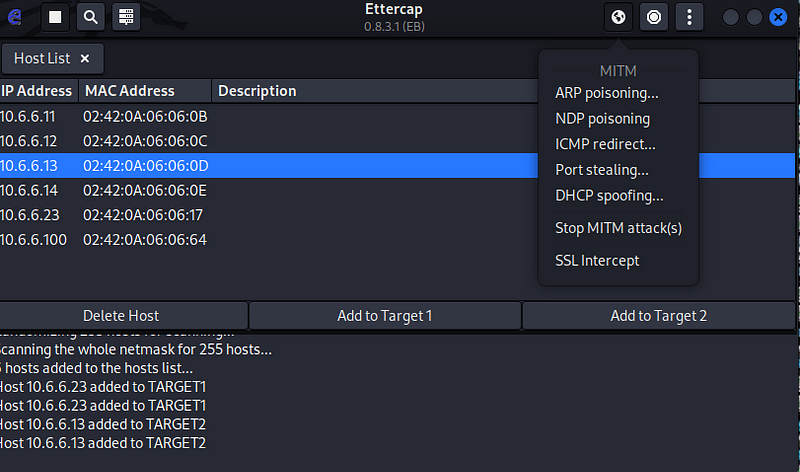Sort by MAC Address column header
800x472 pixels.
point(145,91)
